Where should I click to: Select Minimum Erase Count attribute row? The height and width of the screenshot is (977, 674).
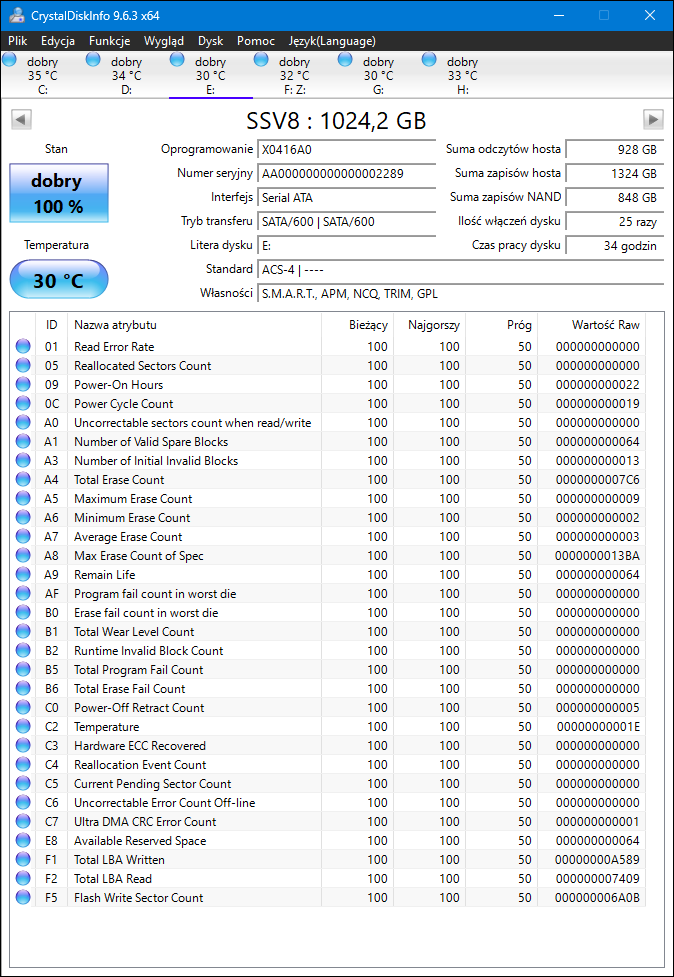point(328,518)
